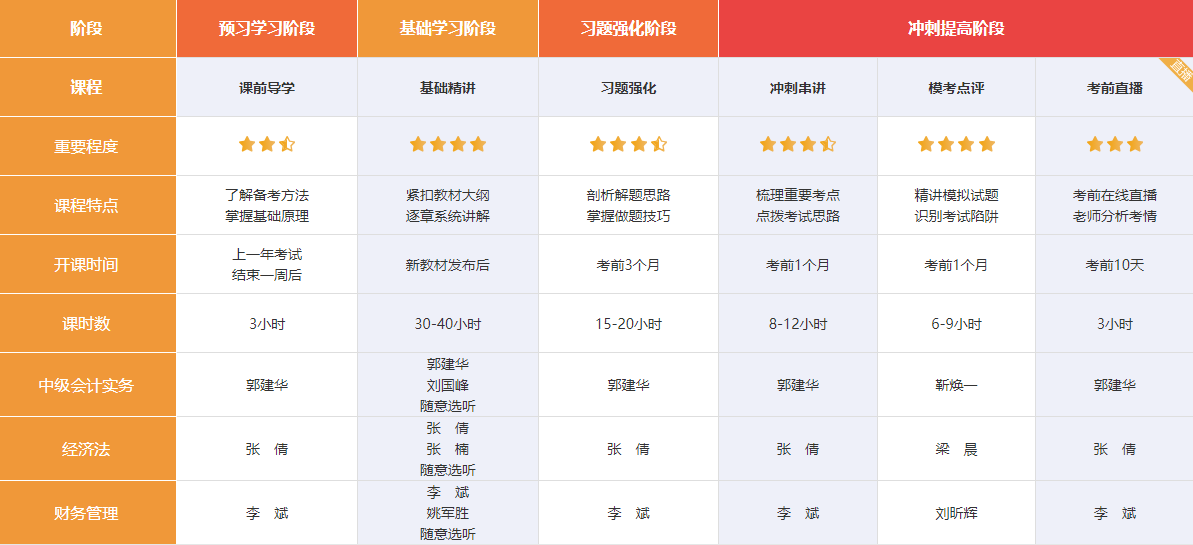Click the 新教材发布后 cell

(x=447, y=265)
